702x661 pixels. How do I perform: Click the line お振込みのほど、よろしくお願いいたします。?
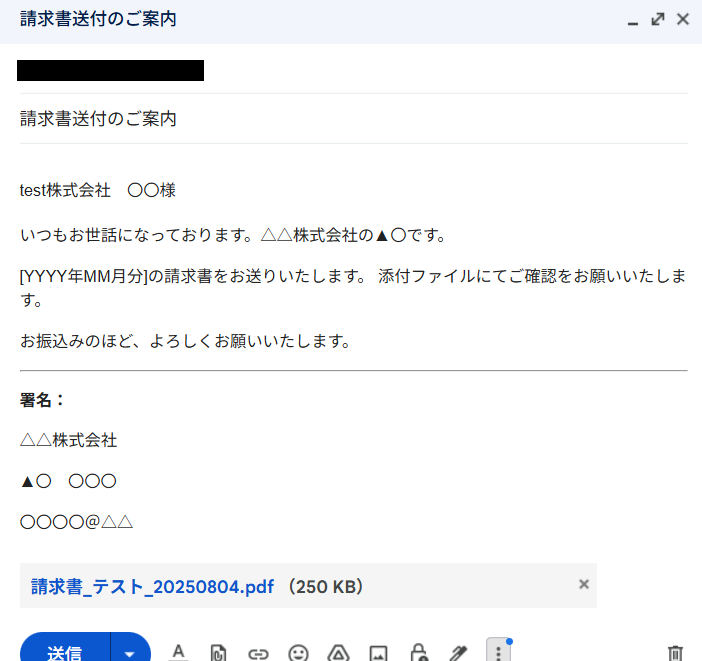[x=185, y=341]
